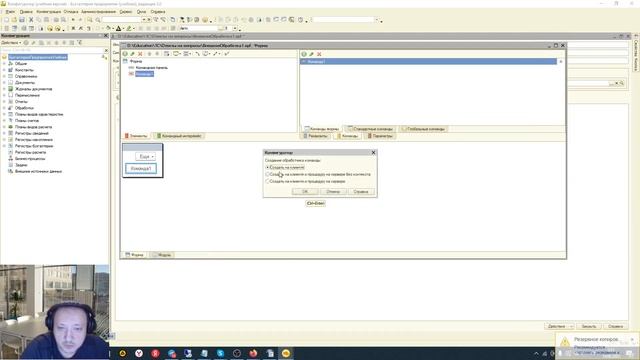This screenshot has width=640, height=360.
Task: Switch to the Модуль tab at bottom
Action: click(162, 255)
